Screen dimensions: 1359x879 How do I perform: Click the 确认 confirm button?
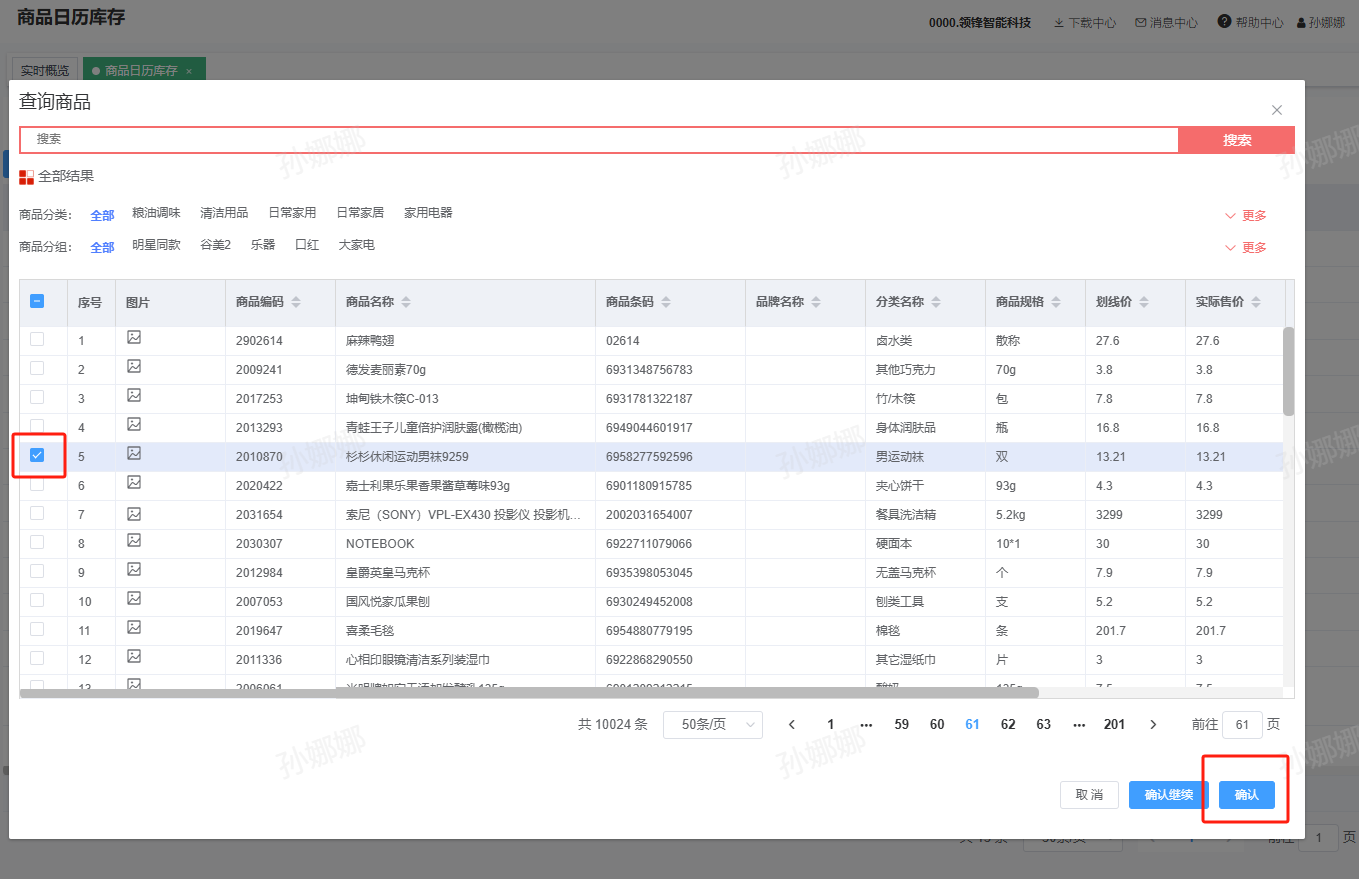pyautogui.click(x=1246, y=795)
